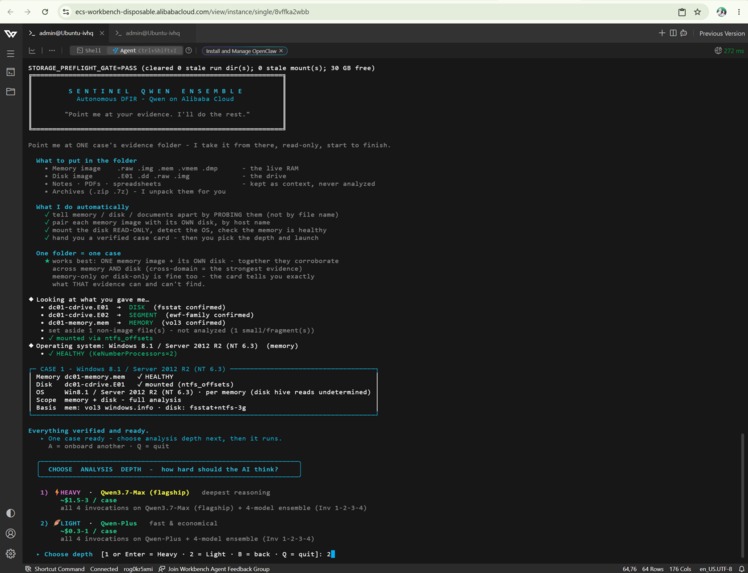
Task: Open the user account icon in sidebar
Action: pos(10,533)
